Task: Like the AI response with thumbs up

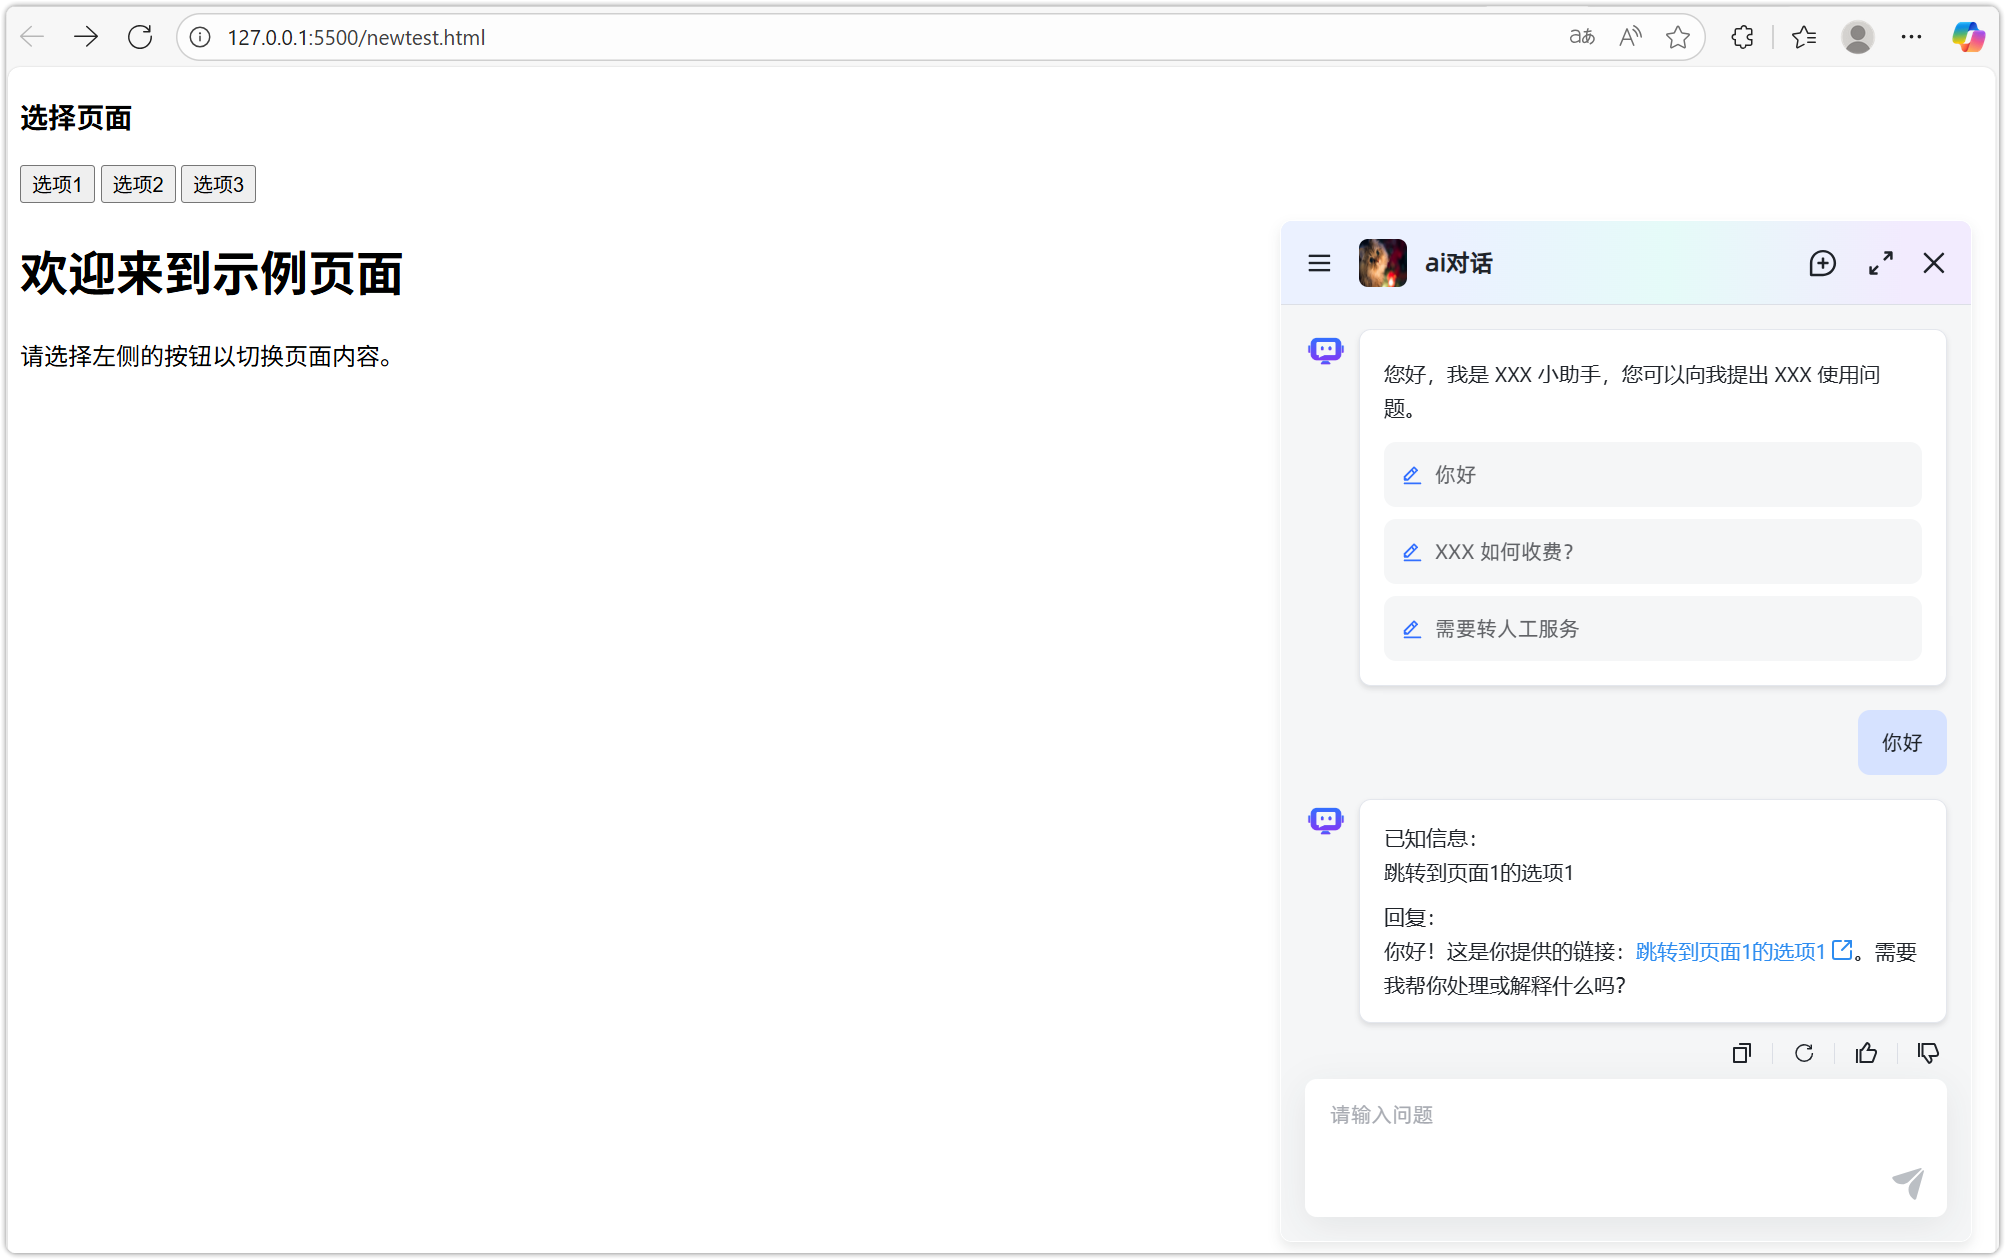Action: point(1866,1053)
